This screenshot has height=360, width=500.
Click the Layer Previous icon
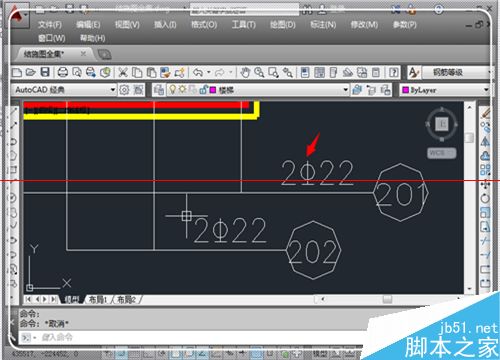[x=386, y=90]
